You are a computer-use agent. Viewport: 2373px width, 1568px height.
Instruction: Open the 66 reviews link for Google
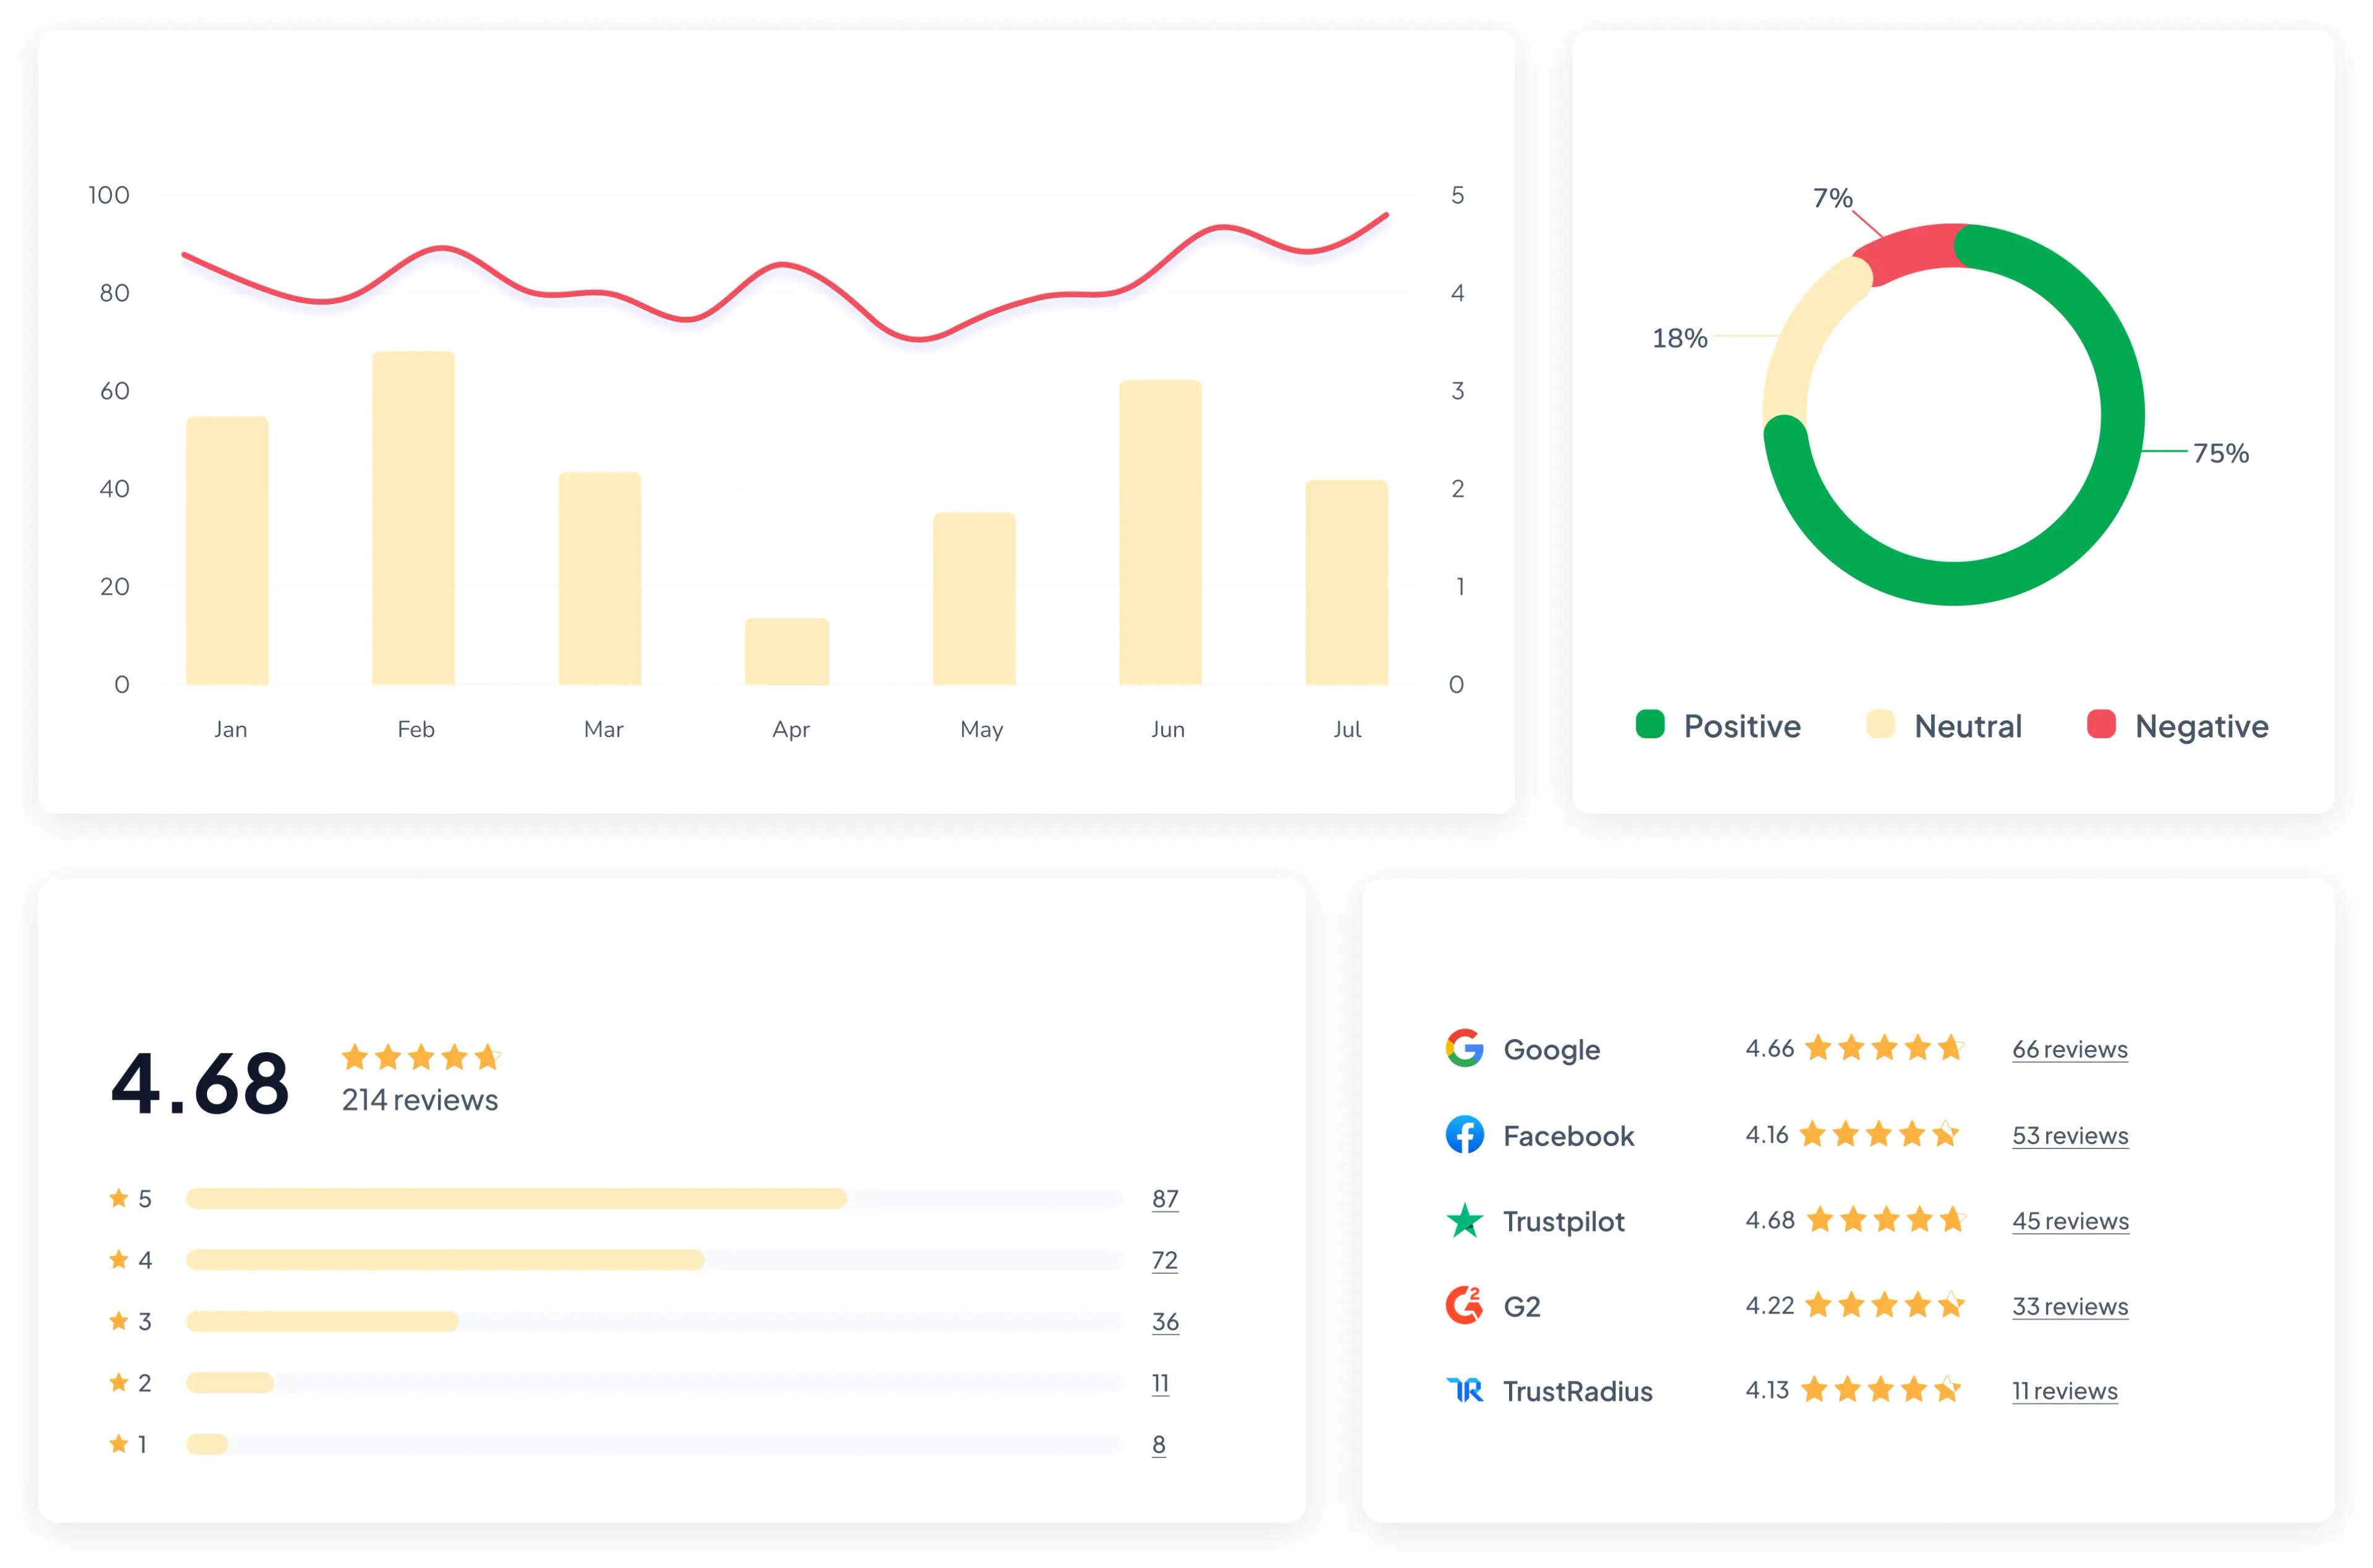tap(2069, 1049)
